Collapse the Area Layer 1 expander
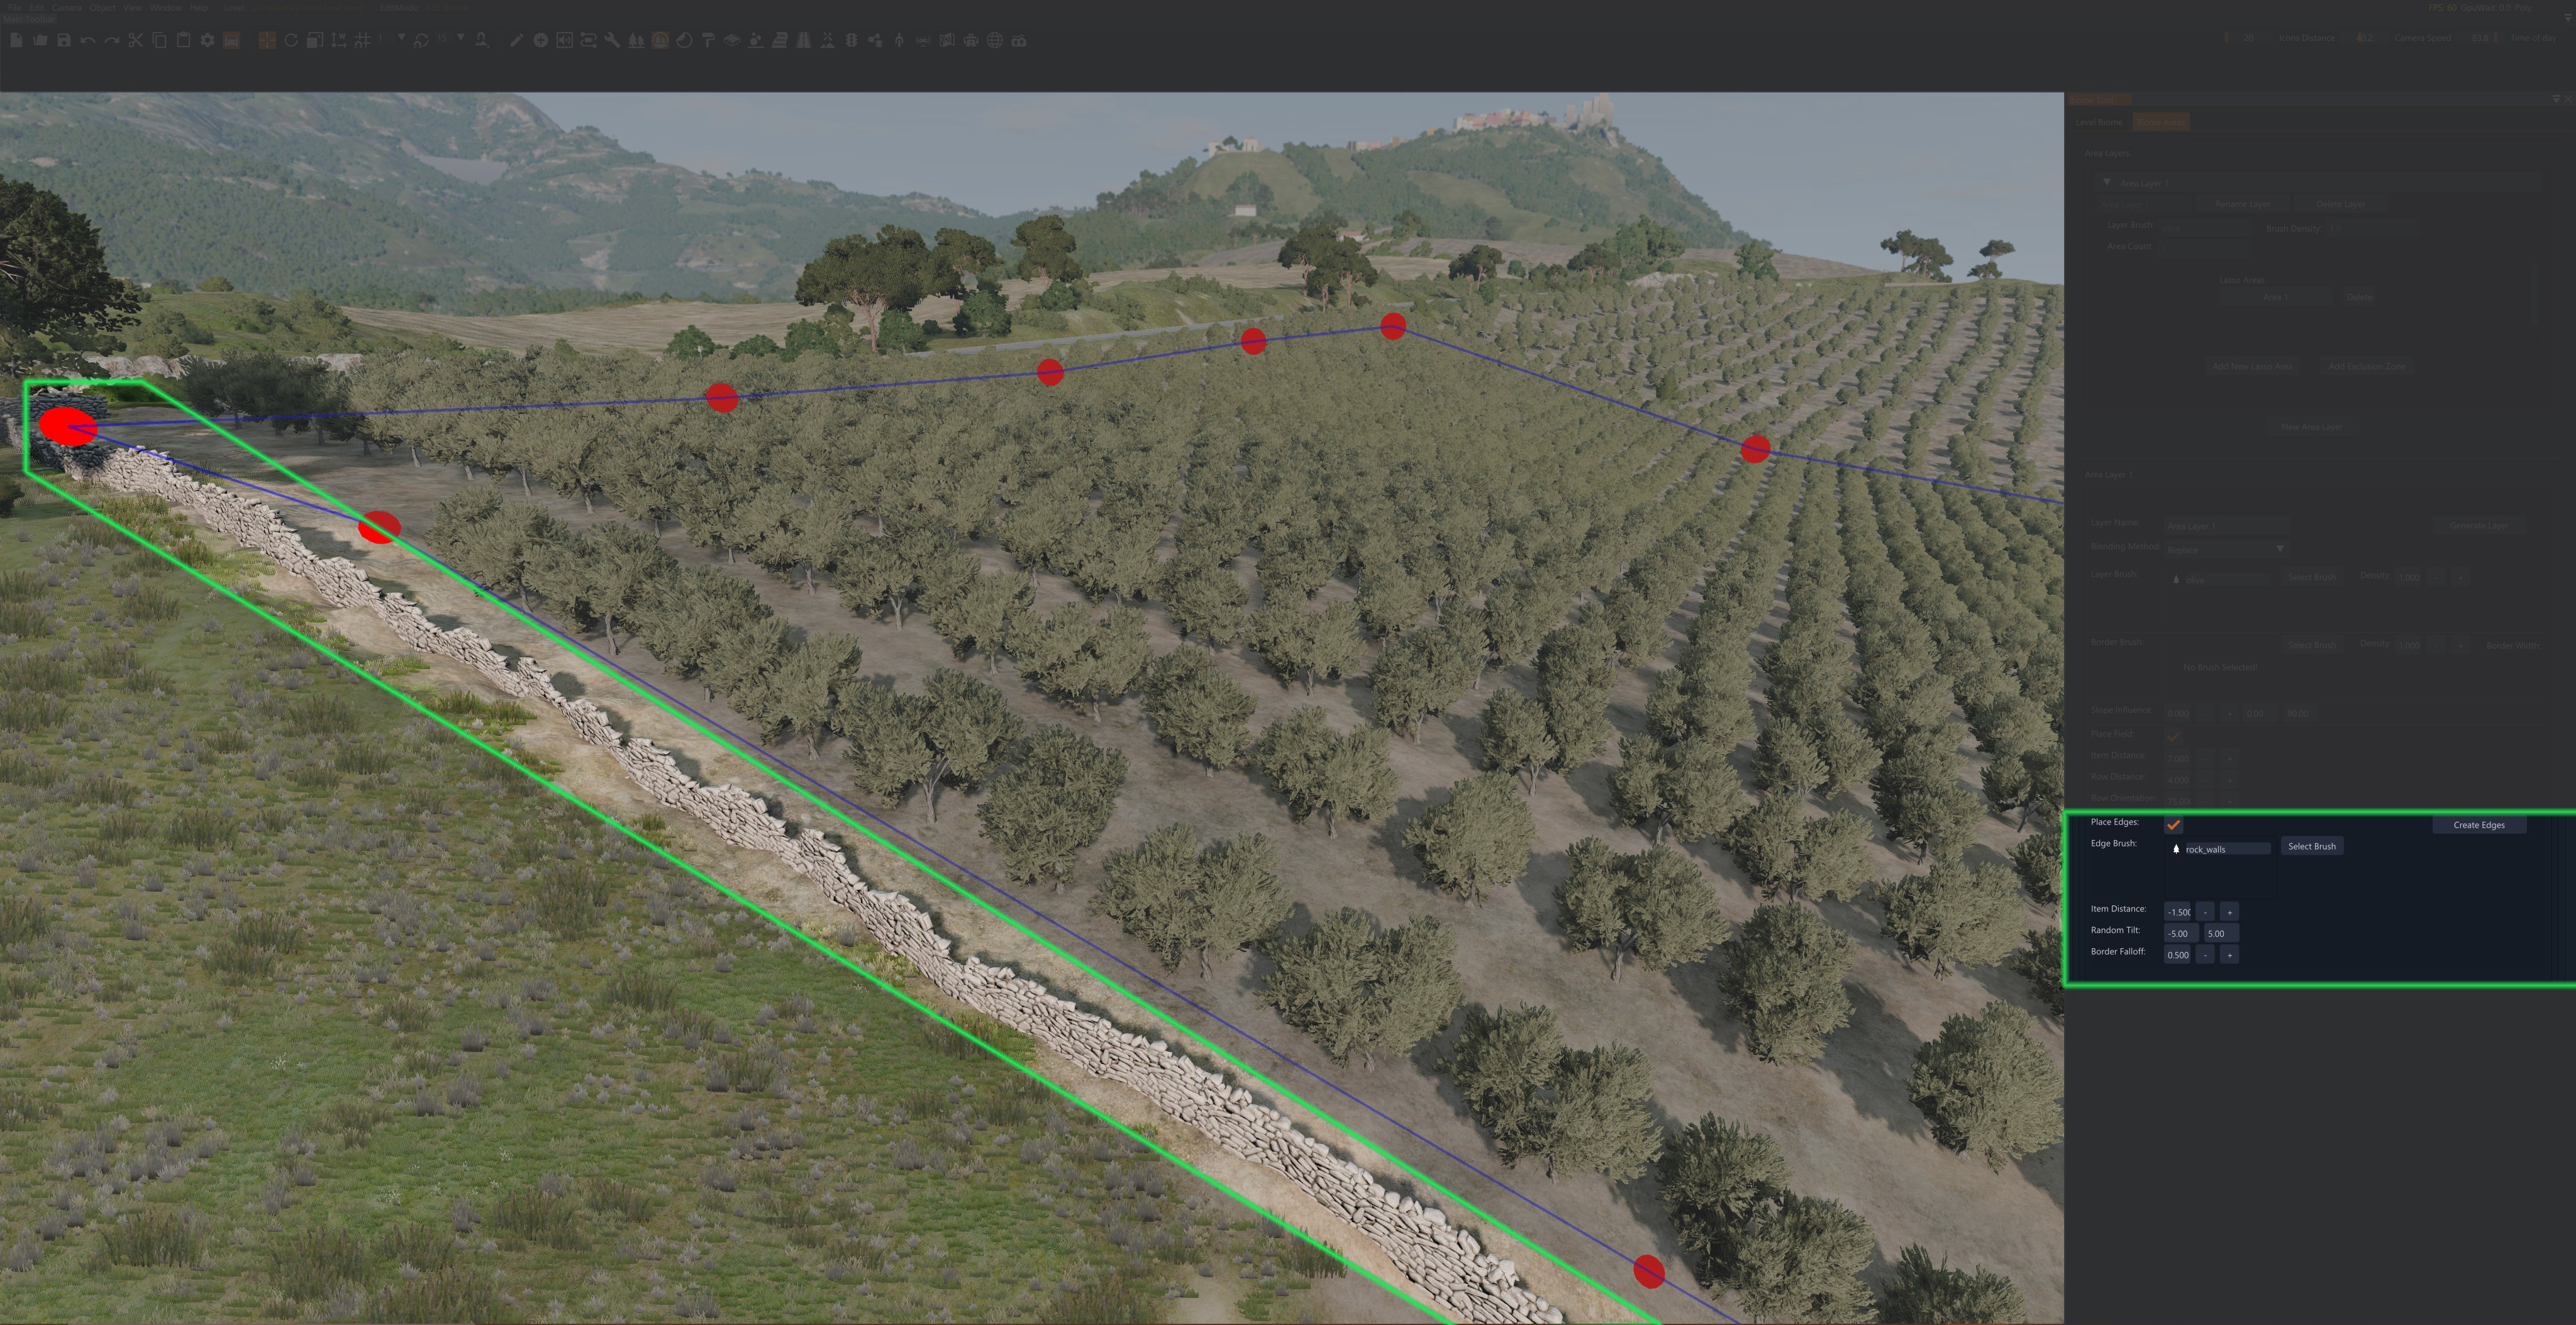The width and height of the screenshot is (2576, 1325). 2107,182
